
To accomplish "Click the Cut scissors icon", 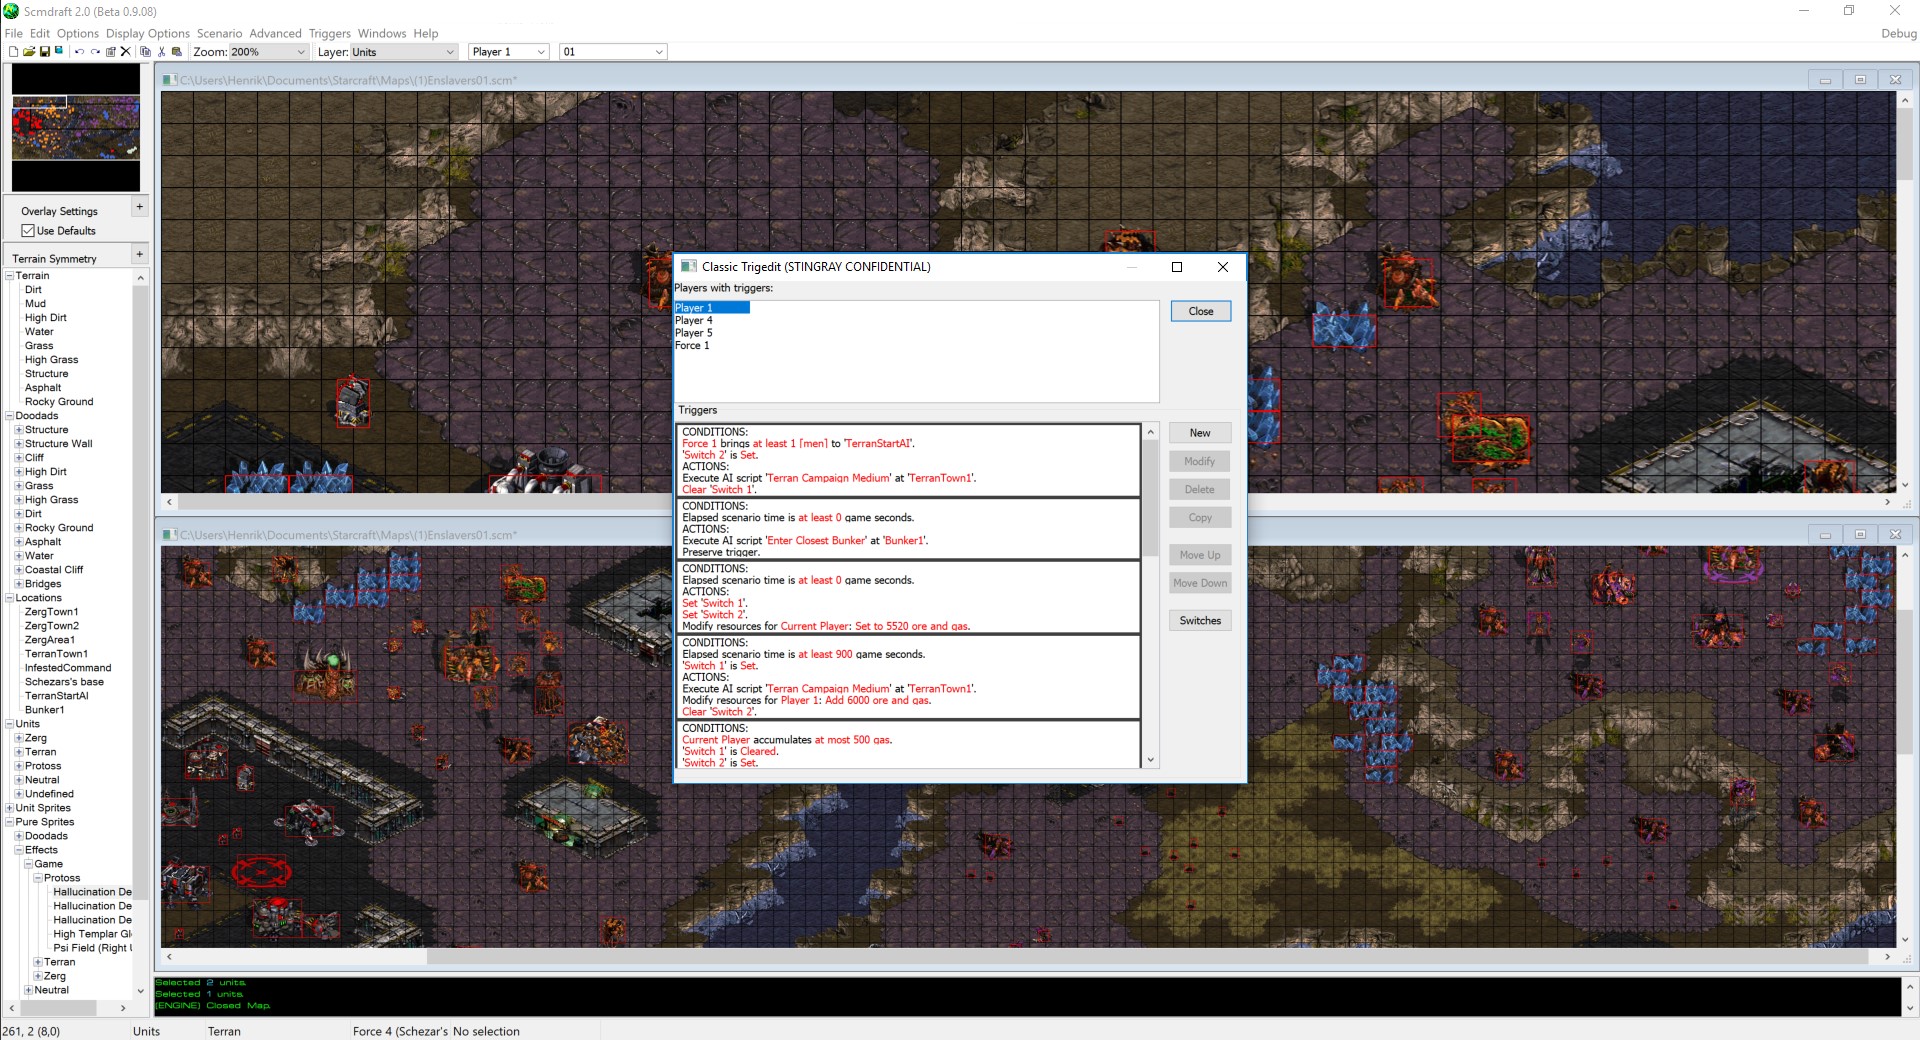I will [161, 52].
